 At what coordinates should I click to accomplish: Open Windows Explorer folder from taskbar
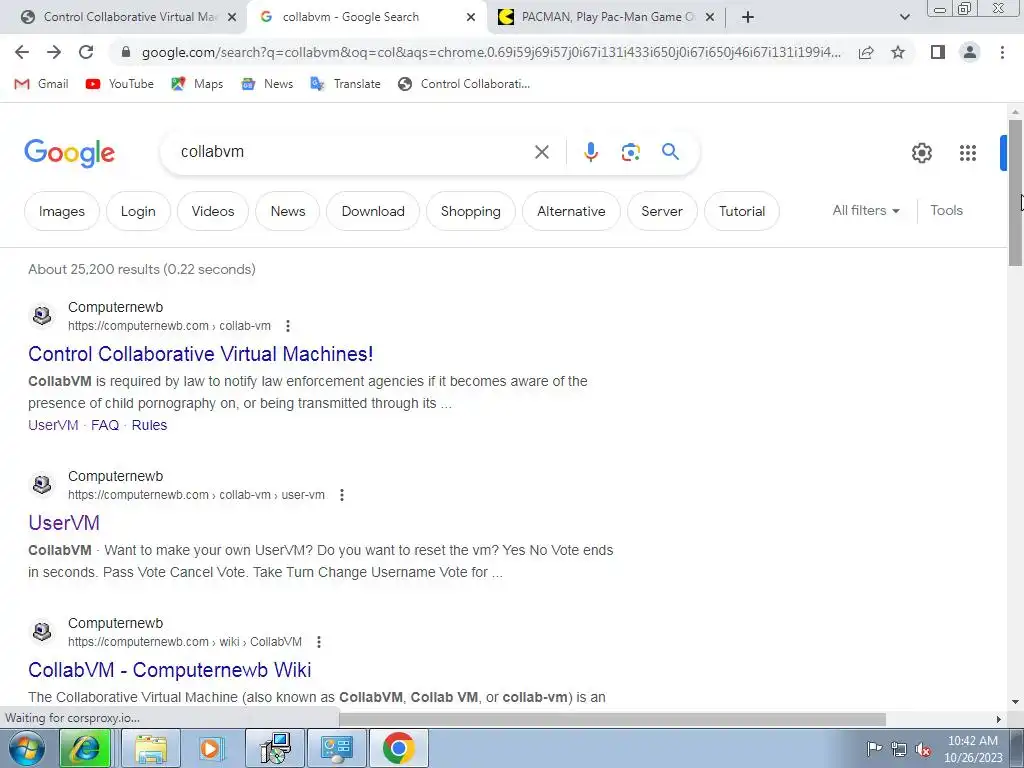point(151,748)
